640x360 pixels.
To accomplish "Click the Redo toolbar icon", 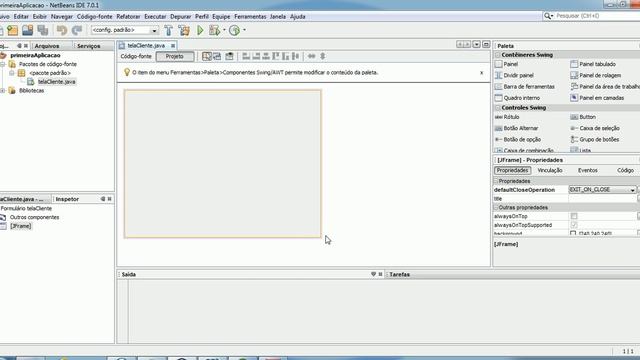I will 77,30.
